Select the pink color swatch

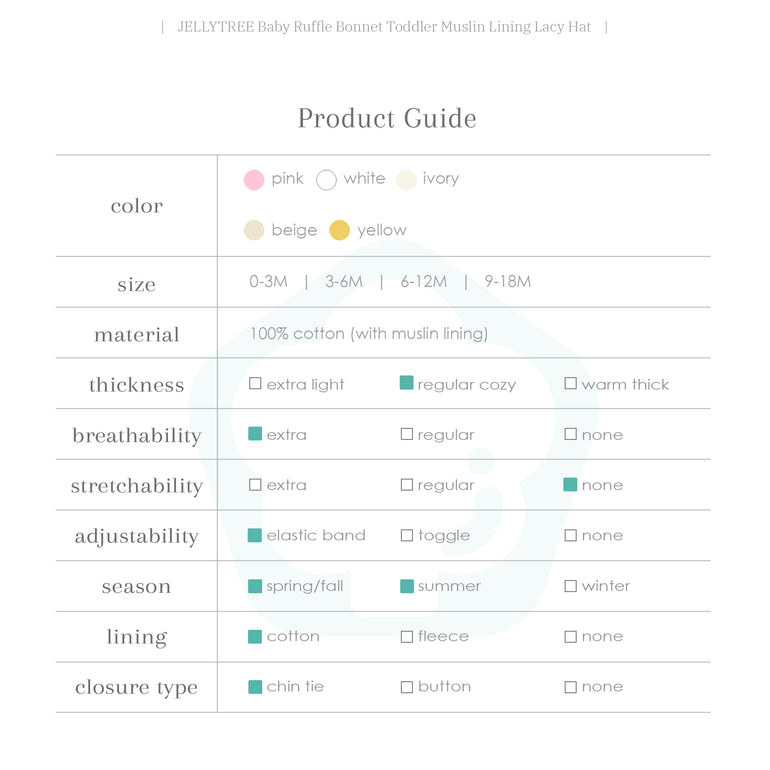coord(254,180)
